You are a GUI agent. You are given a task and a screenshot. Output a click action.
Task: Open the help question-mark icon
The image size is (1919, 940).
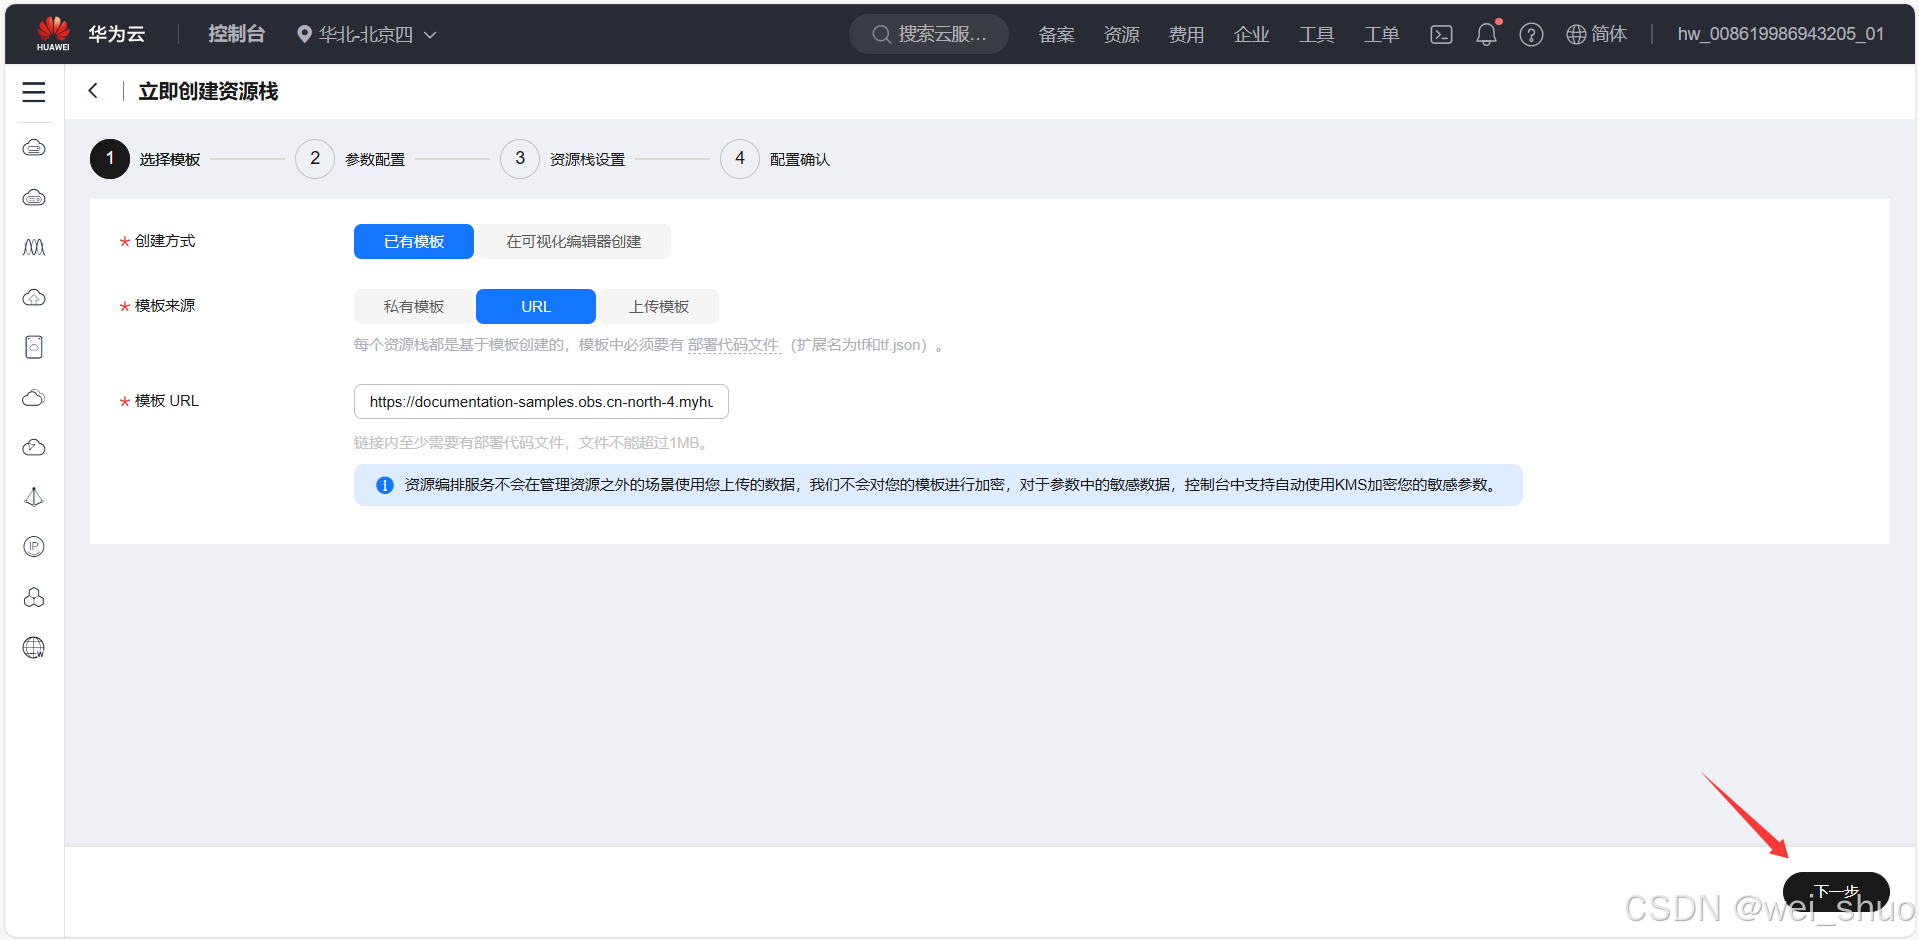pyautogui.click(x=1531, y=34)
